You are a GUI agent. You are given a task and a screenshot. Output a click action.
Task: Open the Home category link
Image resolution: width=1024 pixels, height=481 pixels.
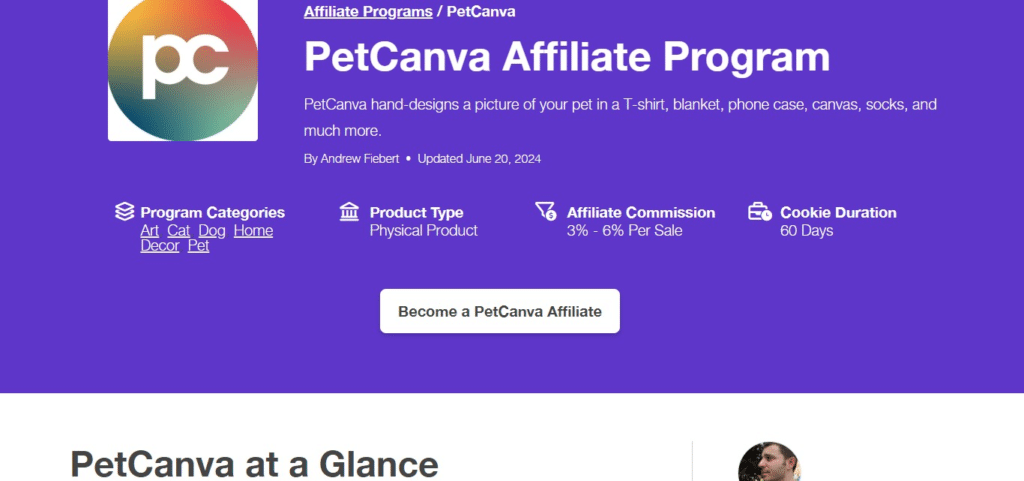point(253,231)
